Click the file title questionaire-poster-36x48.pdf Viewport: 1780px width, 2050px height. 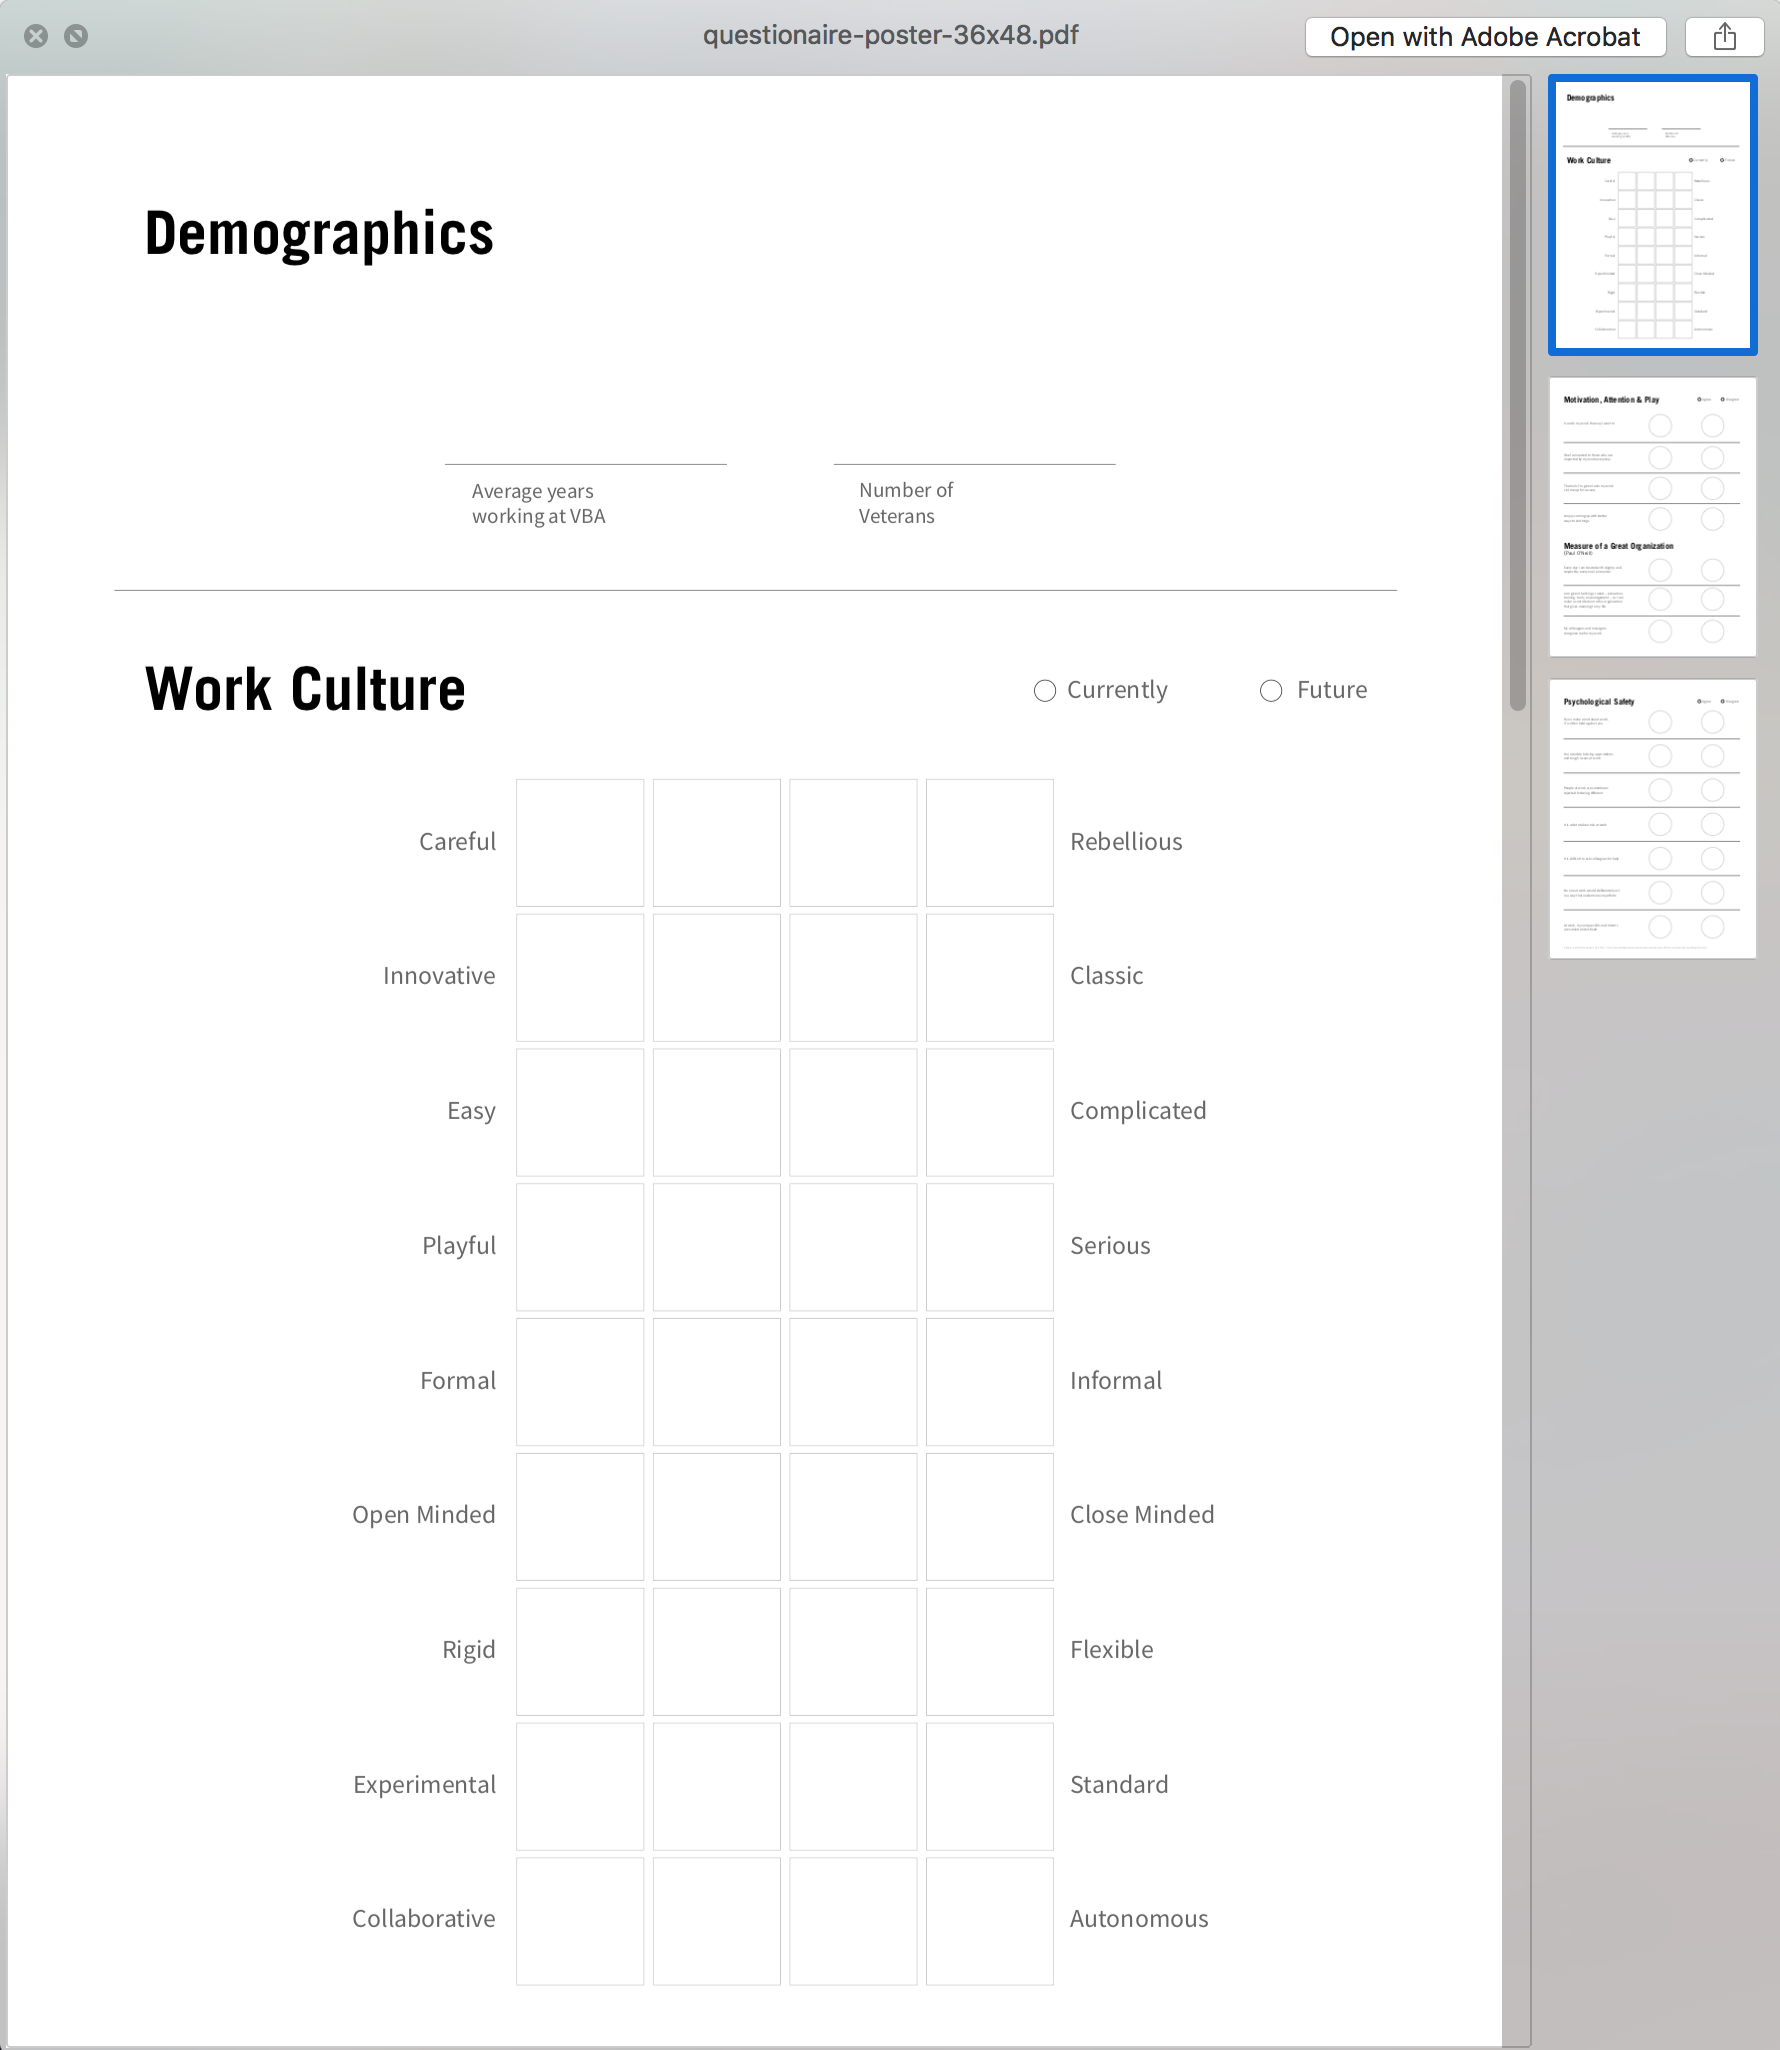pos(890,36)
